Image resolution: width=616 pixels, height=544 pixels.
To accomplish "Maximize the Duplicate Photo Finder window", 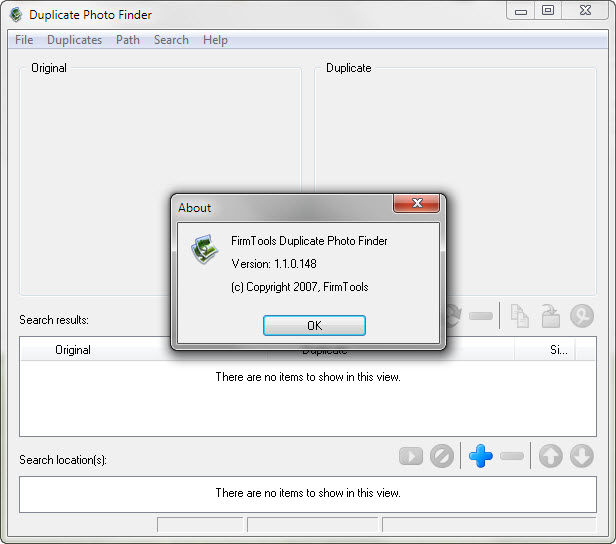I will click(548, 10).
